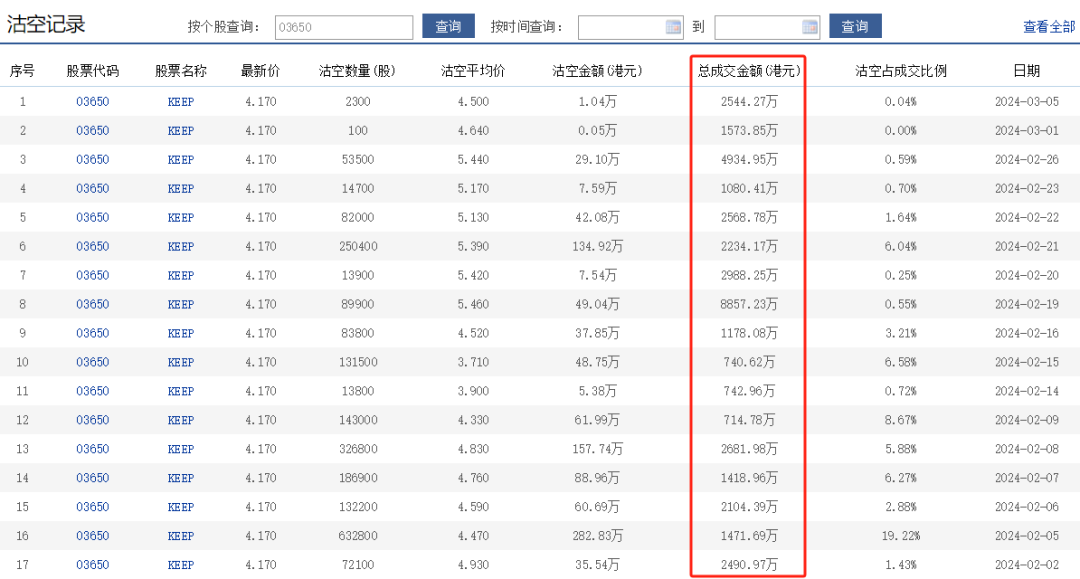Image resolution: width=1080 pixels, height=579 pixels.
Task: Open stock code 03650 in row 2
Action: [92, 130]
